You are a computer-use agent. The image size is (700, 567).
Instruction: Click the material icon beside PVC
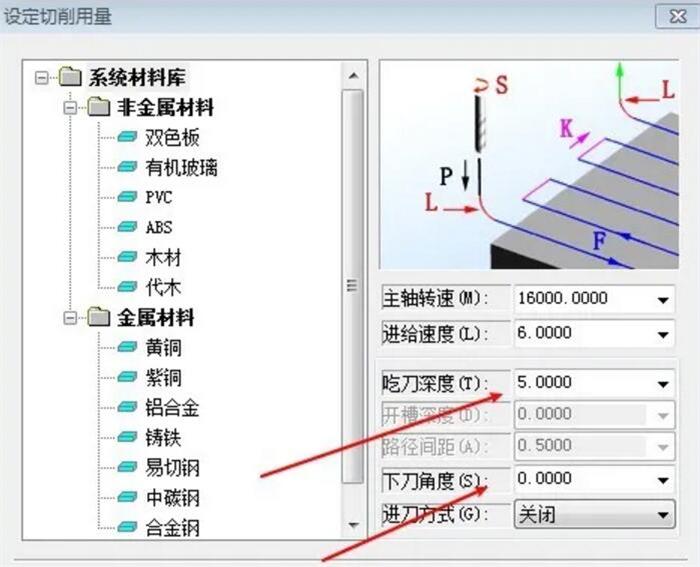(x=127, y=196)
